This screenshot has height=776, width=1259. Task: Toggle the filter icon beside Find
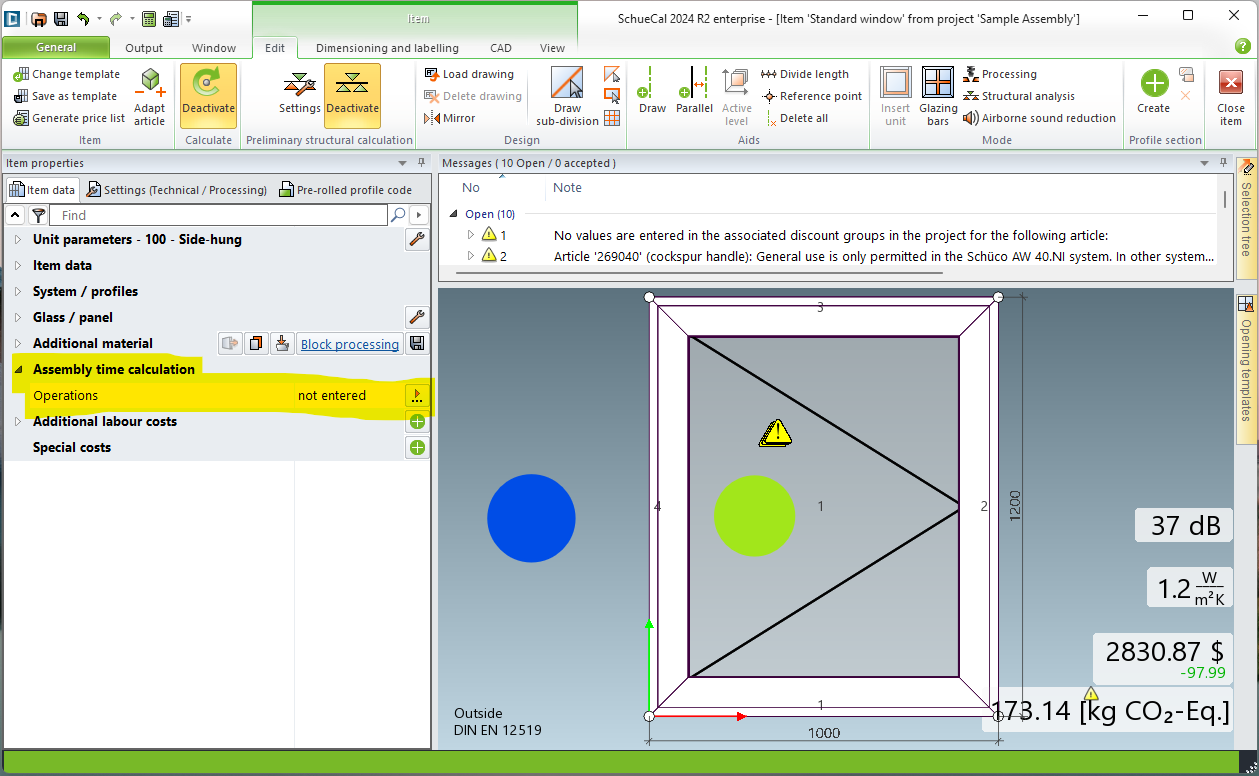point(38,215)
